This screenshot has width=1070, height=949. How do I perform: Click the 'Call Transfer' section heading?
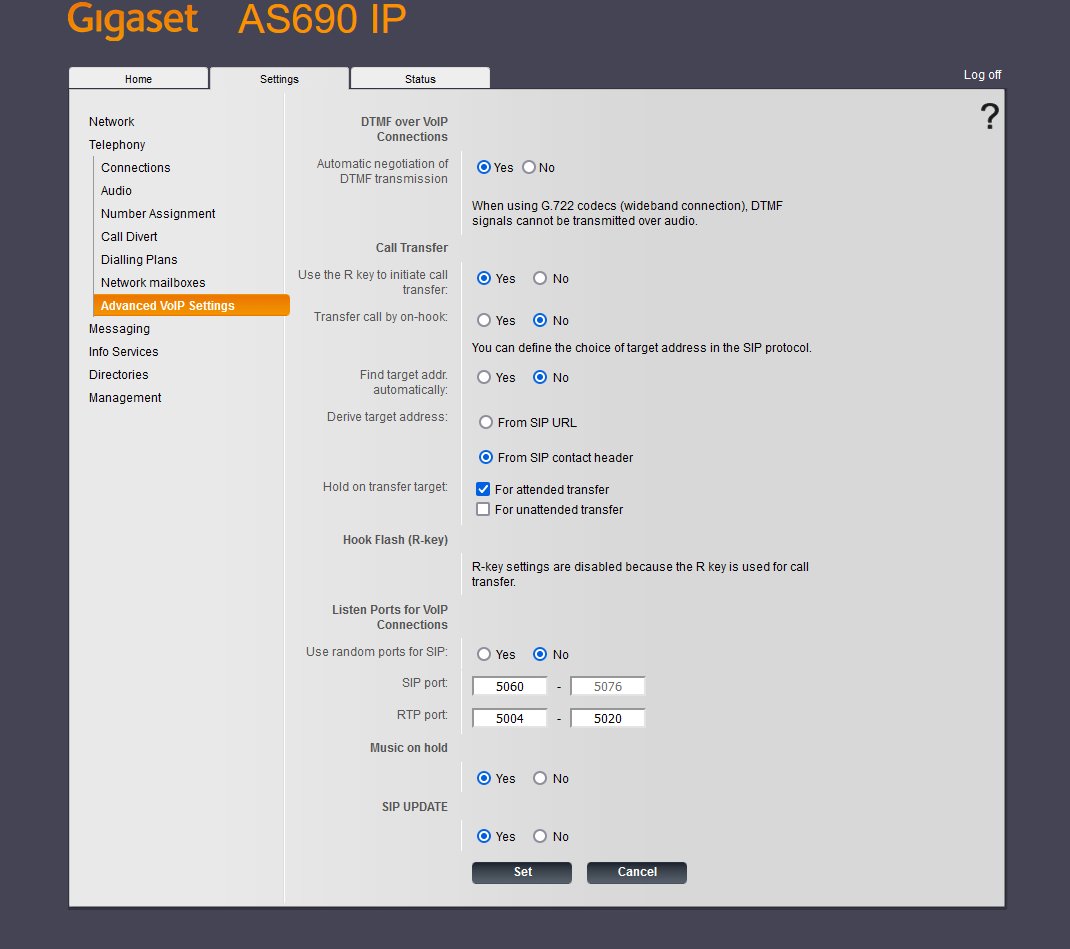click(x=411, y=248)
